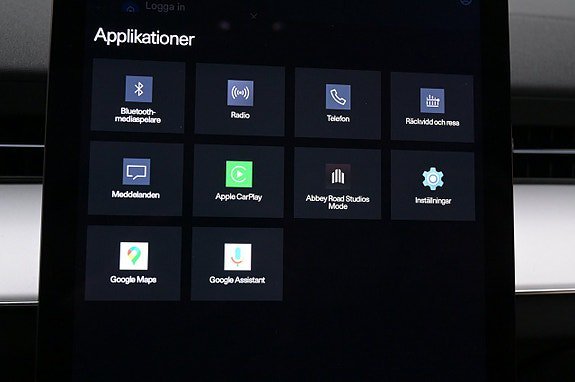Tap the Google Assistant text label
Viewport: 575px width, 382px height.
[237, 280]
